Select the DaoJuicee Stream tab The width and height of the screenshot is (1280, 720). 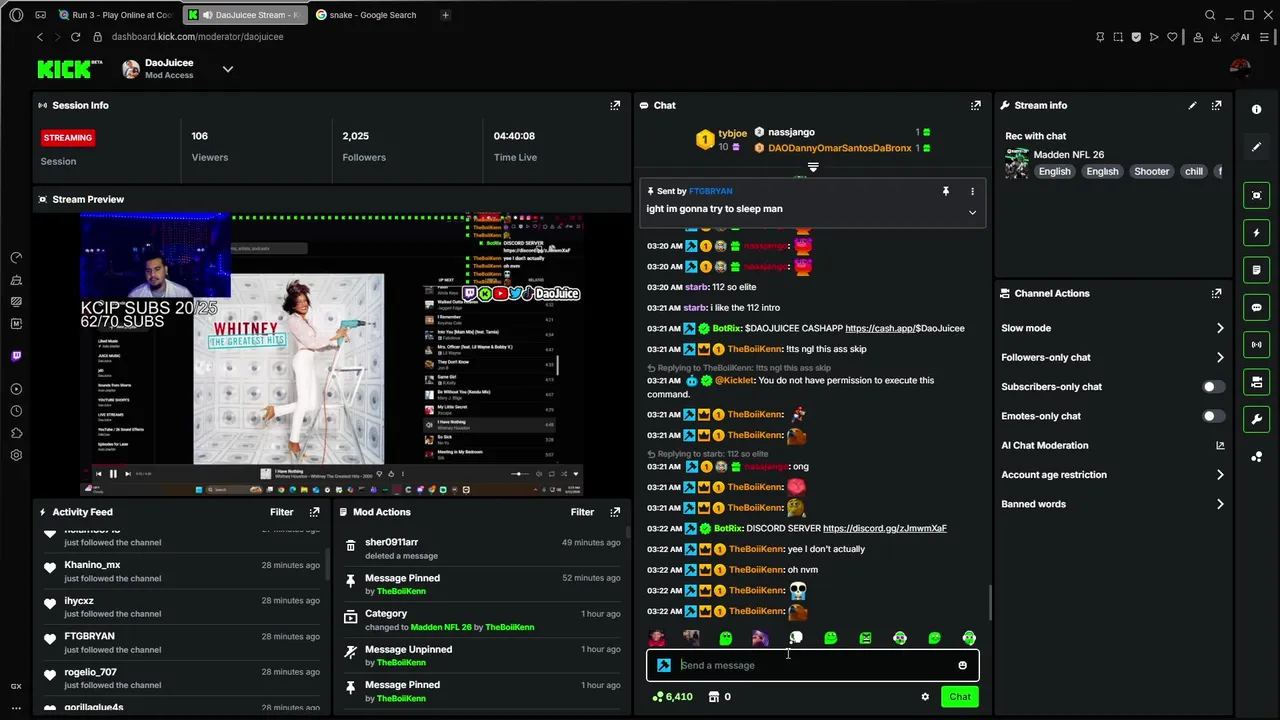pyautogui.click(x=245, y=15)
